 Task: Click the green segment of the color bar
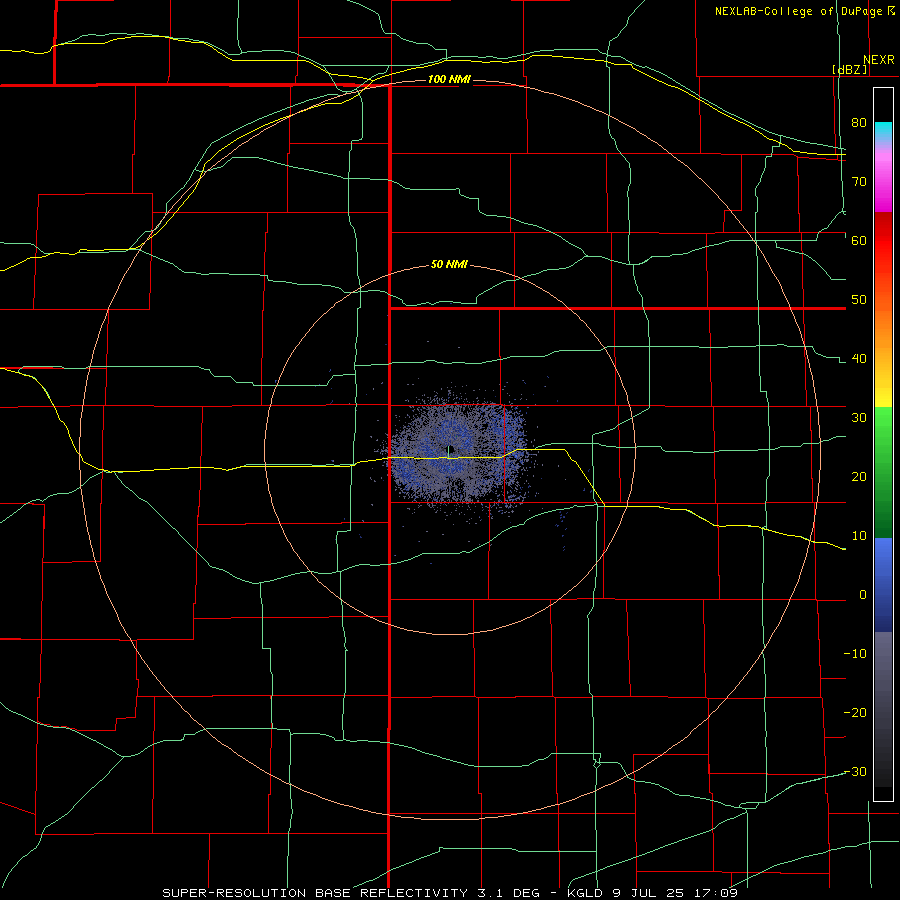click(x=883, y=472)
